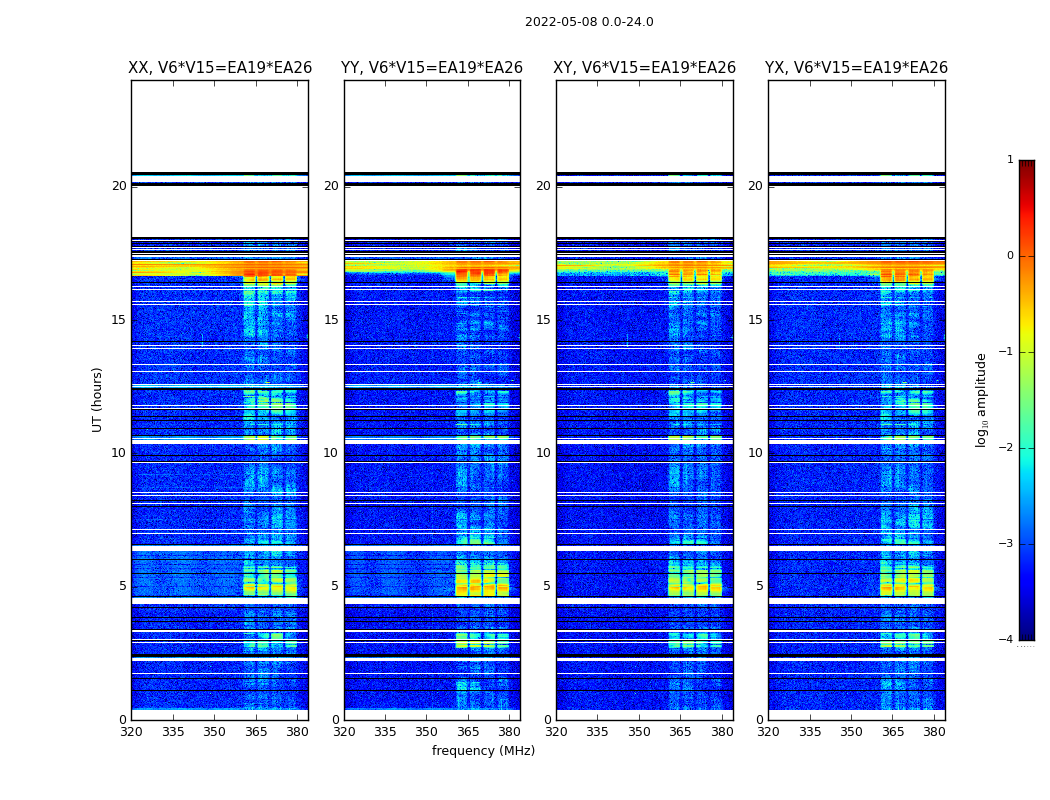Click the YX panel title text
Image resolution: width=1050 pixels, height=800 pixels.
coord(856,68)
